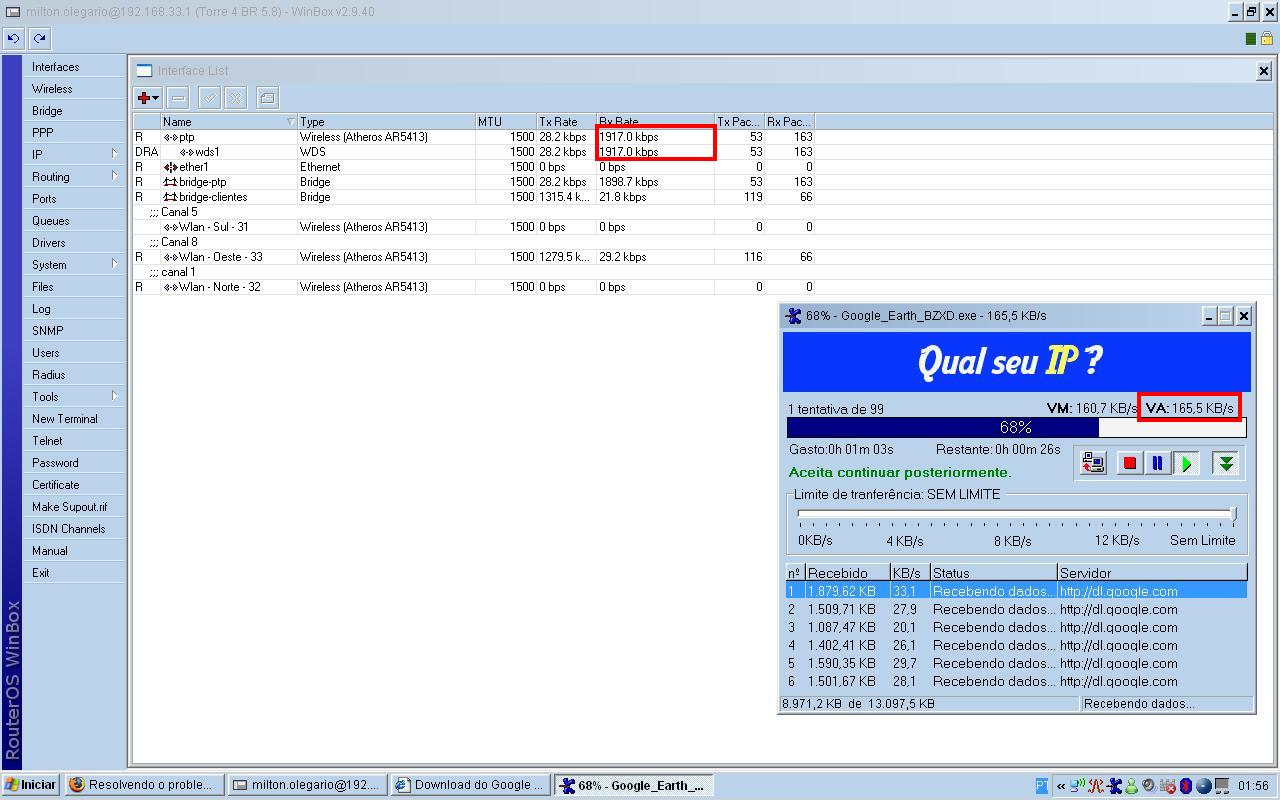Viewport: 1280px width, 800px height.
Task: Switch to 'Download do Google' taskbar window
Action: (x=468, y=785)
